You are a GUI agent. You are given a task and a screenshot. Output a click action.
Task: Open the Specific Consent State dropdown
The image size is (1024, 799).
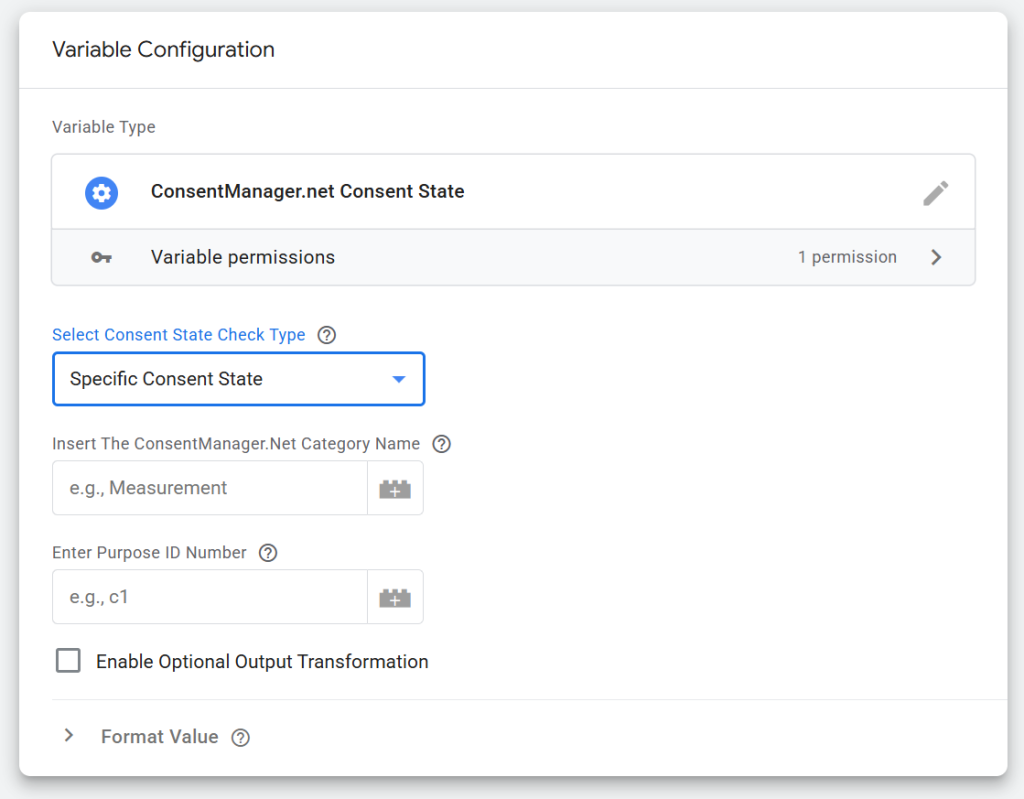point(238,379)
